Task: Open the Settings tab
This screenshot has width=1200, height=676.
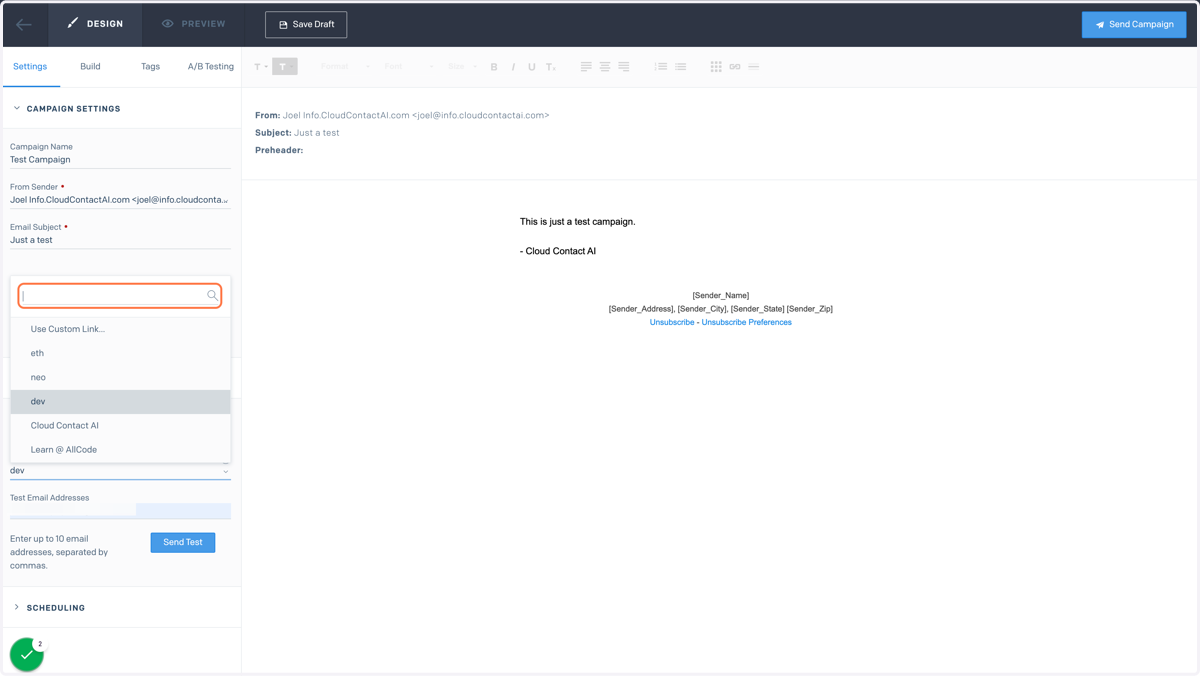Action: point(30,66)
